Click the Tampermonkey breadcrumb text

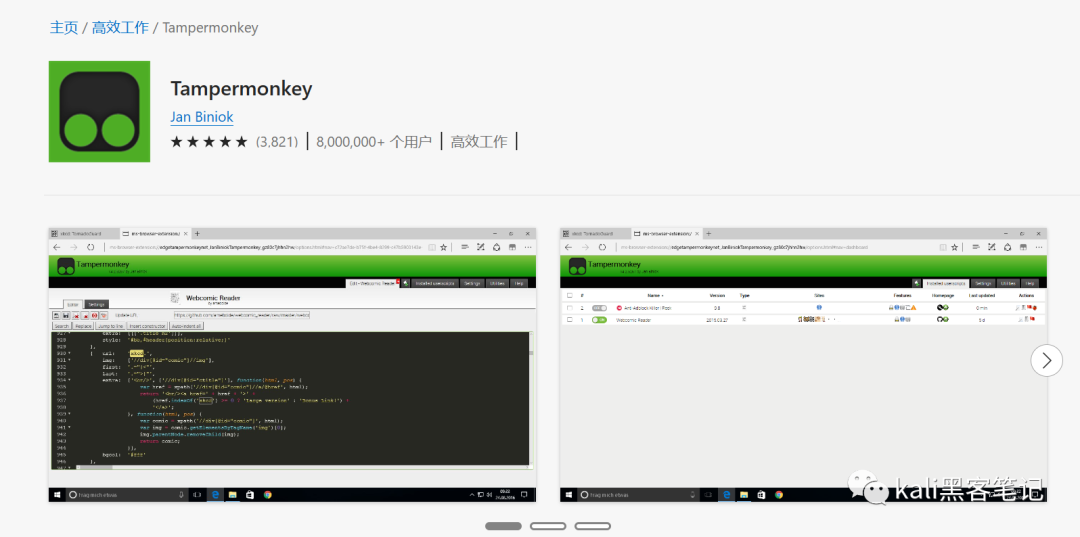[x=210, y=28]
